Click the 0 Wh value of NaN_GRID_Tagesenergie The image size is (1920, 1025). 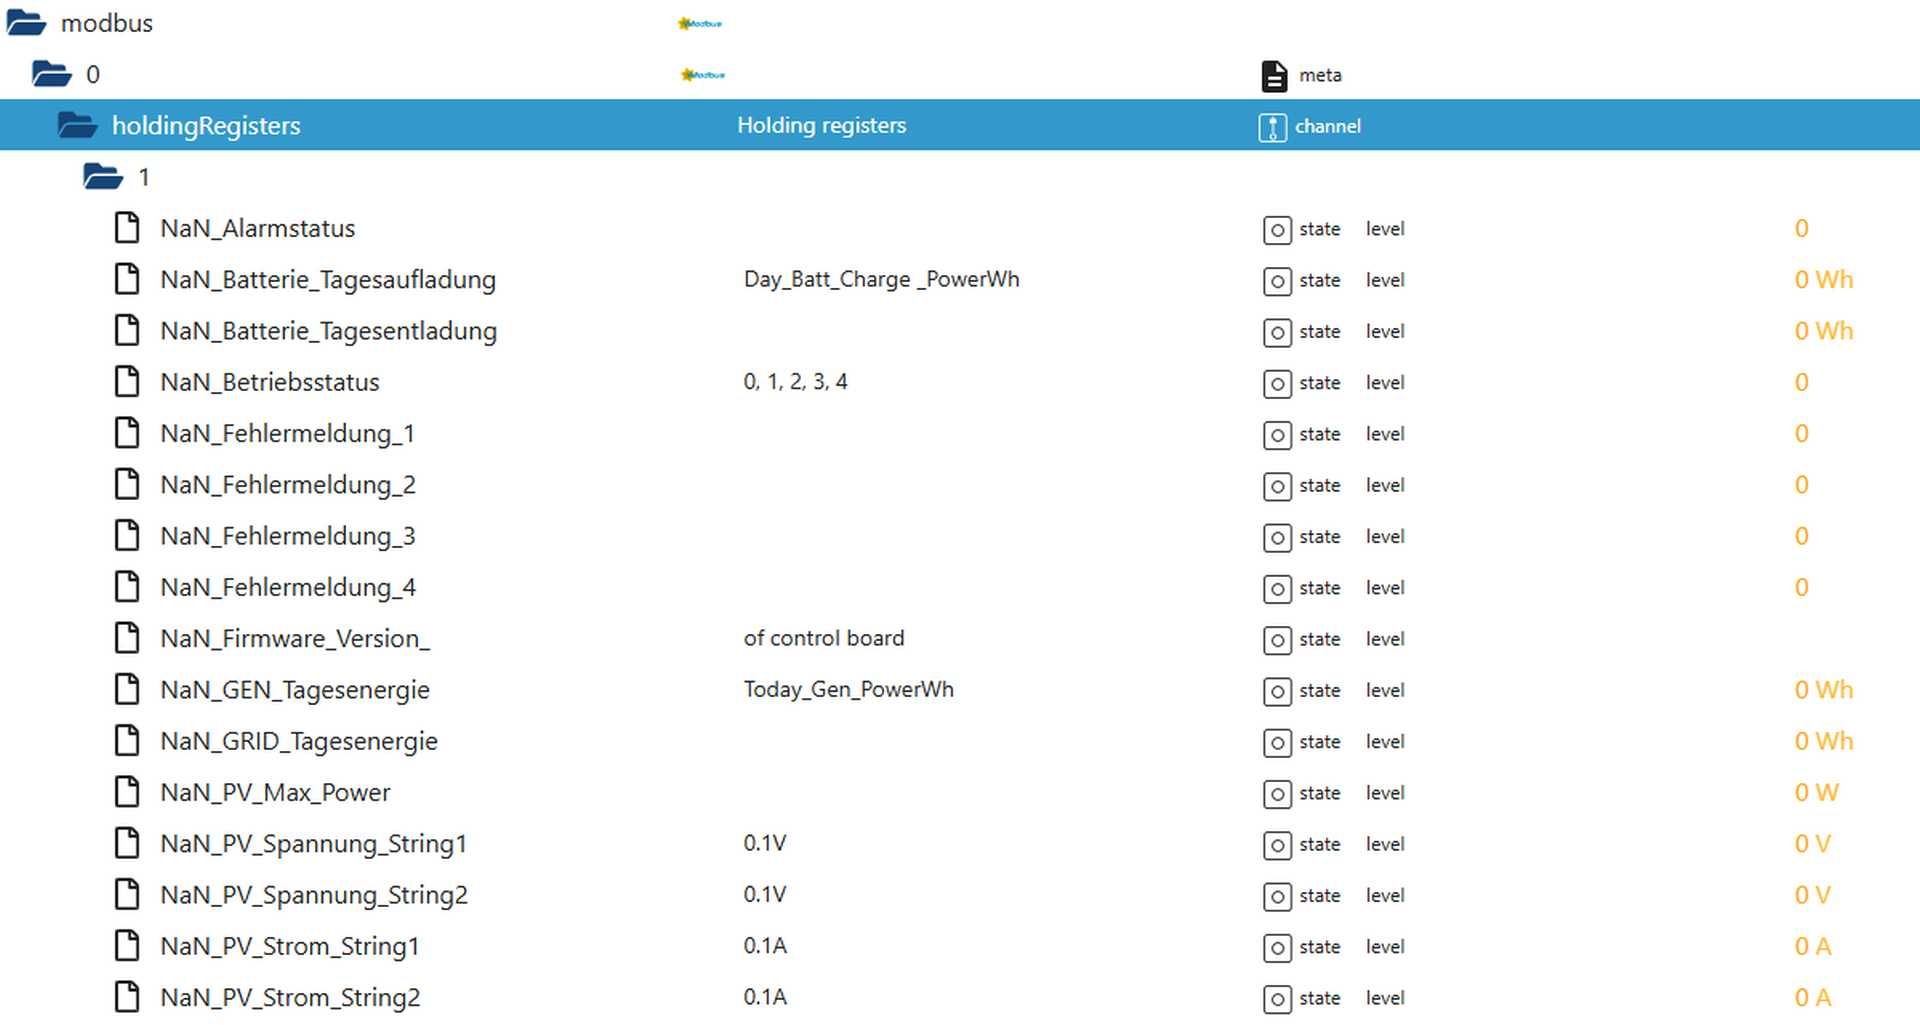[1824, 741]
